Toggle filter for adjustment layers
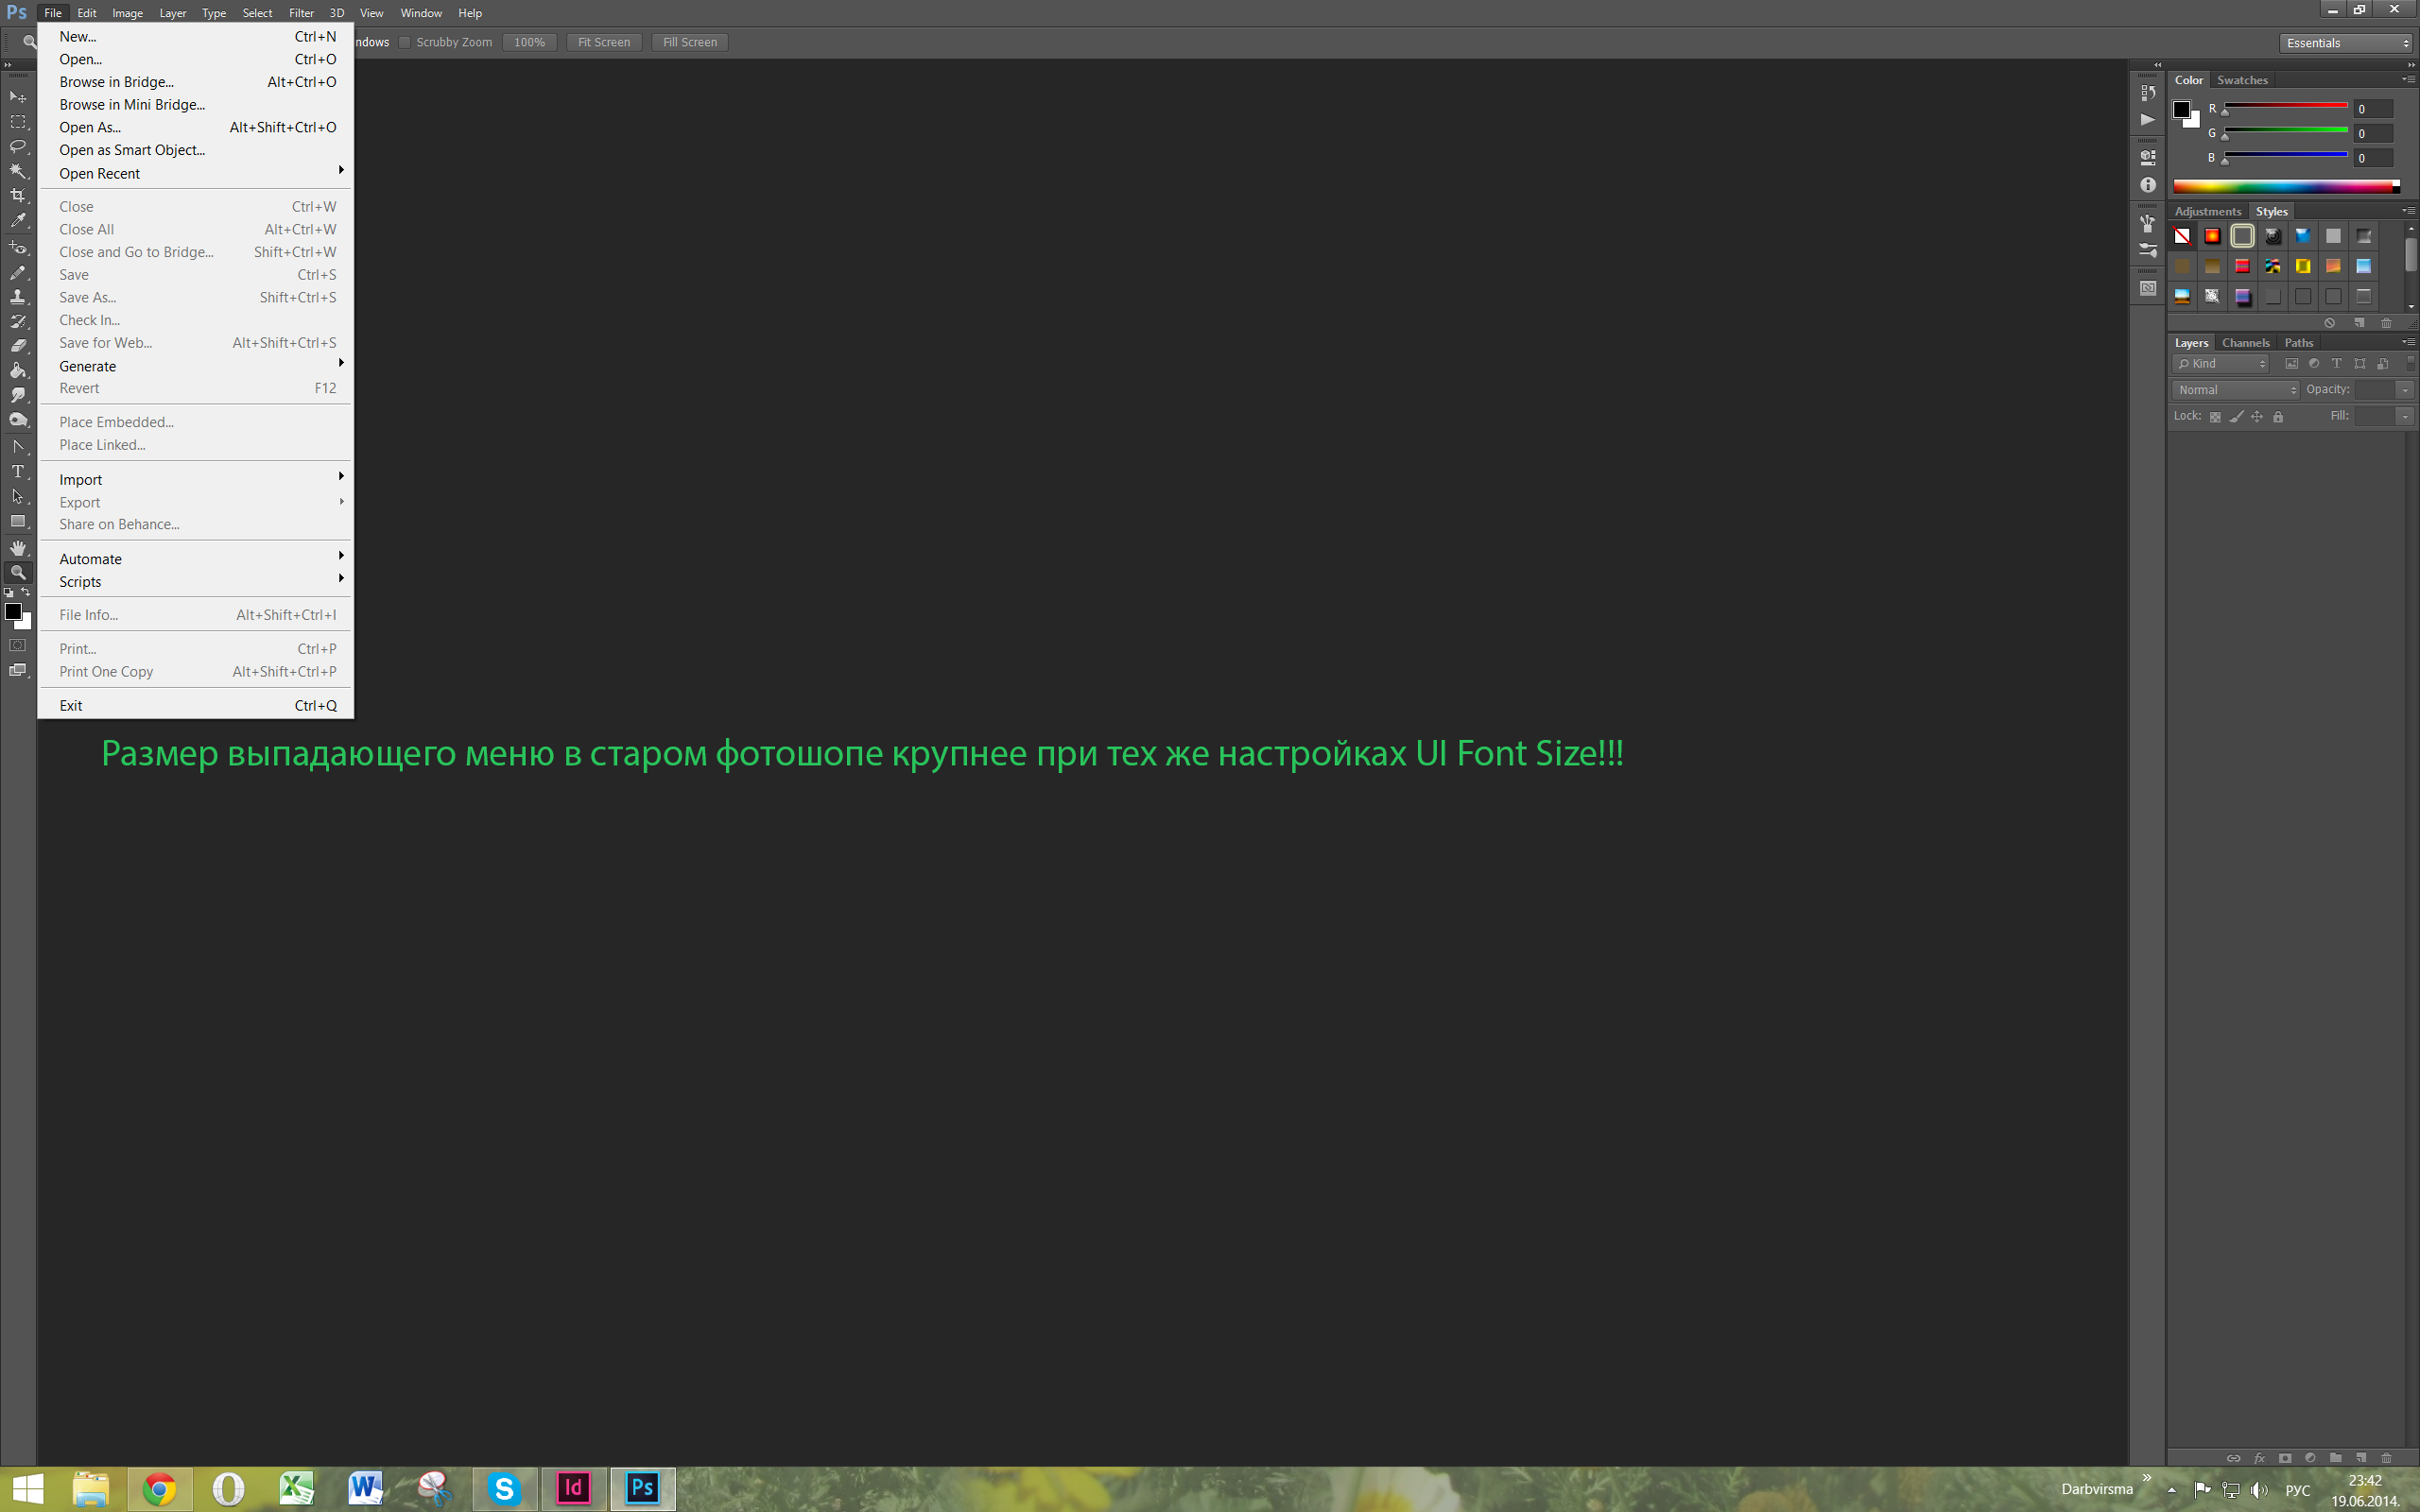Viewport: 2420px width, 1512px height. tap(2313, 364)
